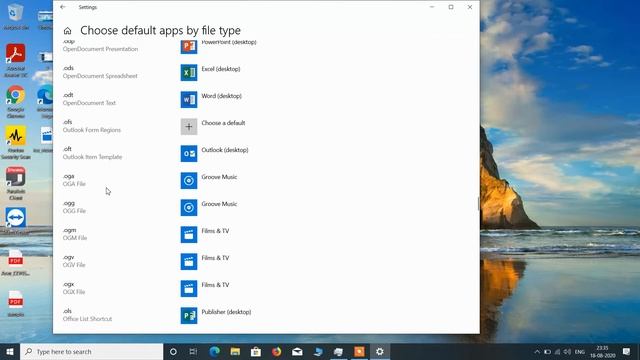Open the Windows Start menu
Viewport: 640px width, 360px height.
10,351
